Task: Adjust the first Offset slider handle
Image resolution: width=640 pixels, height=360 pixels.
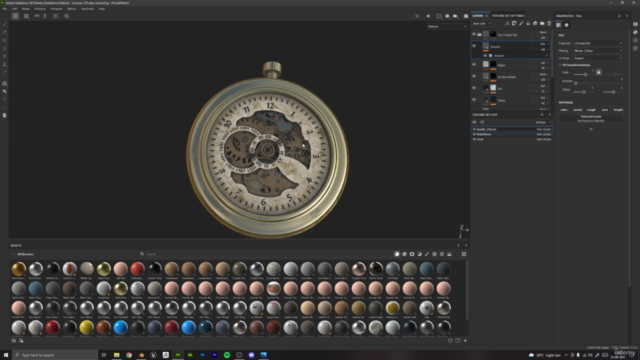Action: click(584, 92)
